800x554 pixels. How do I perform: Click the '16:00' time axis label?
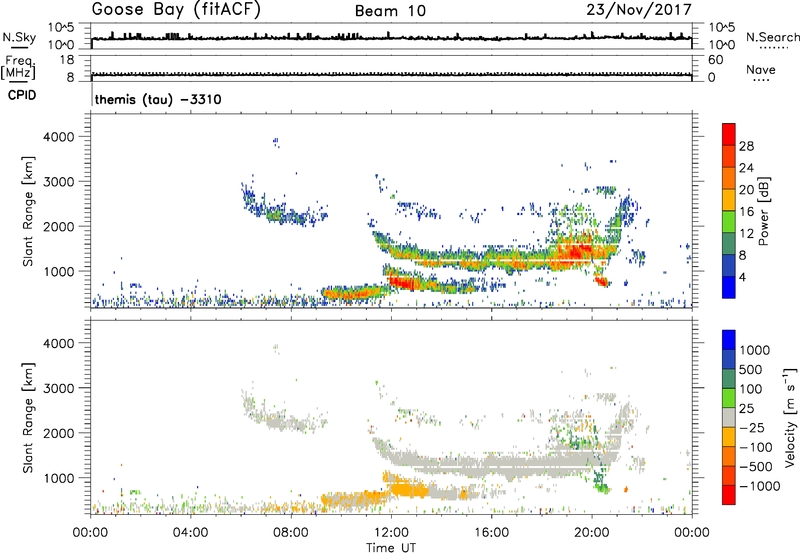coord(491,533)
